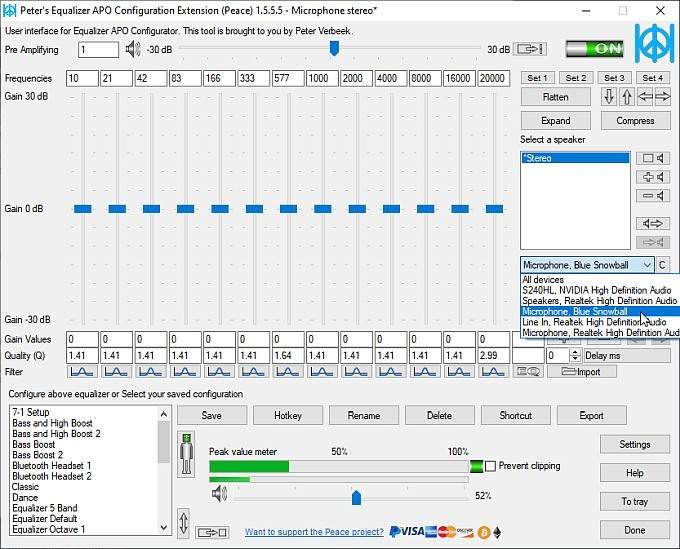Collapse the Microphone, Blue Snowball device dropdown
Viewport: 680px width, 549px height.
click(647, 265)
